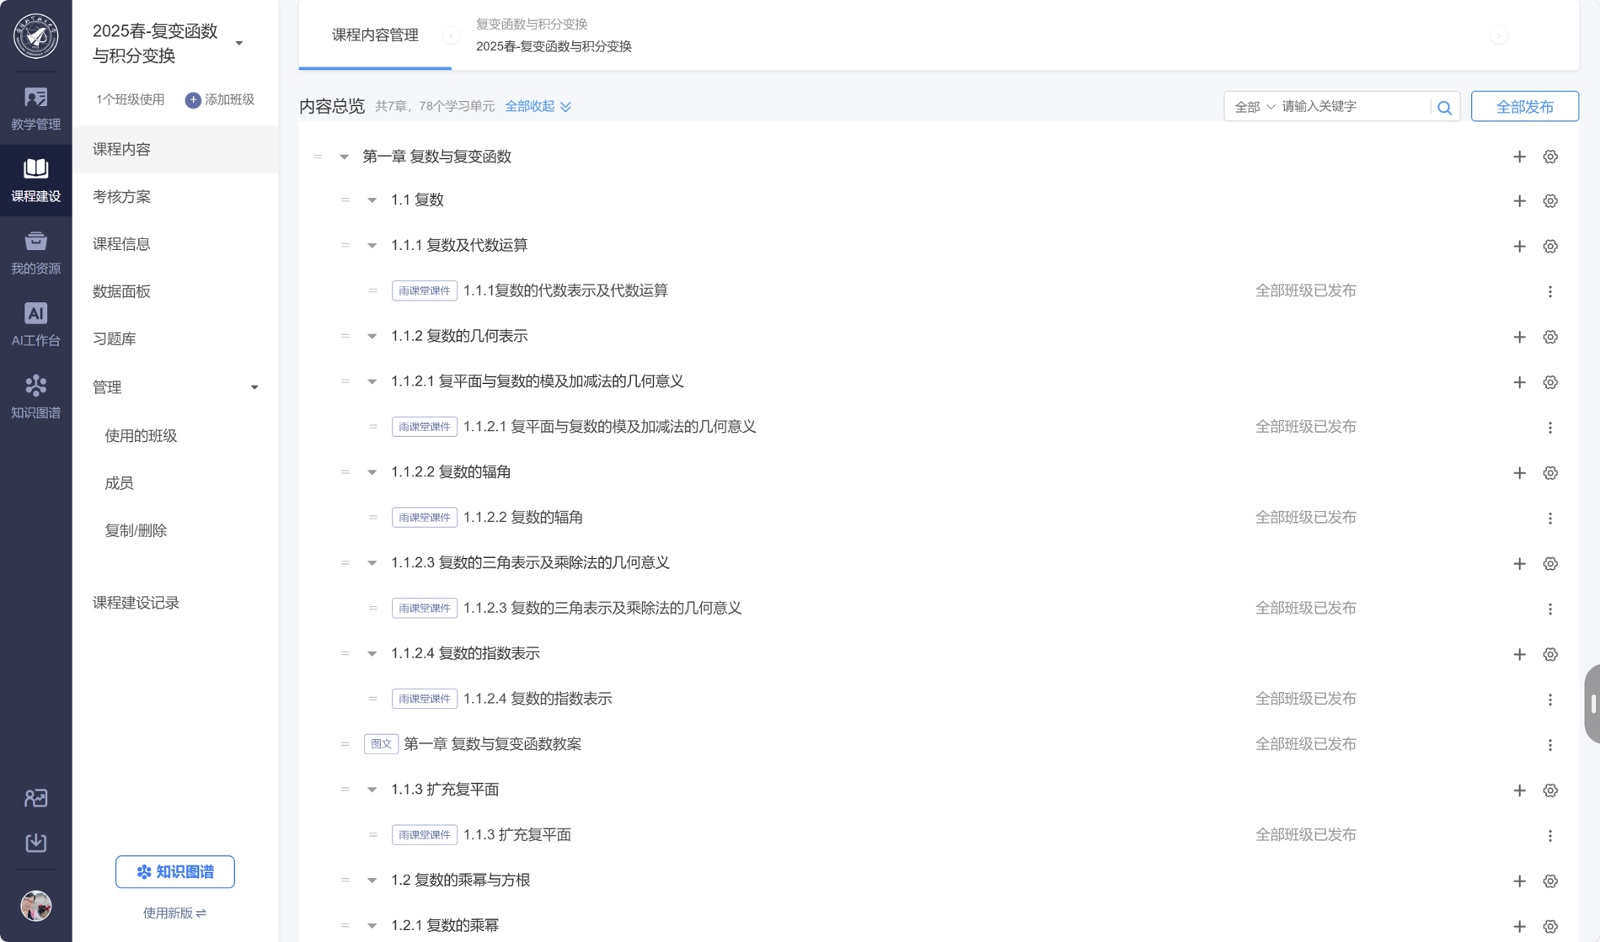
Task: Open 教学管理 in the left sidebar
Action: (36, 108)
